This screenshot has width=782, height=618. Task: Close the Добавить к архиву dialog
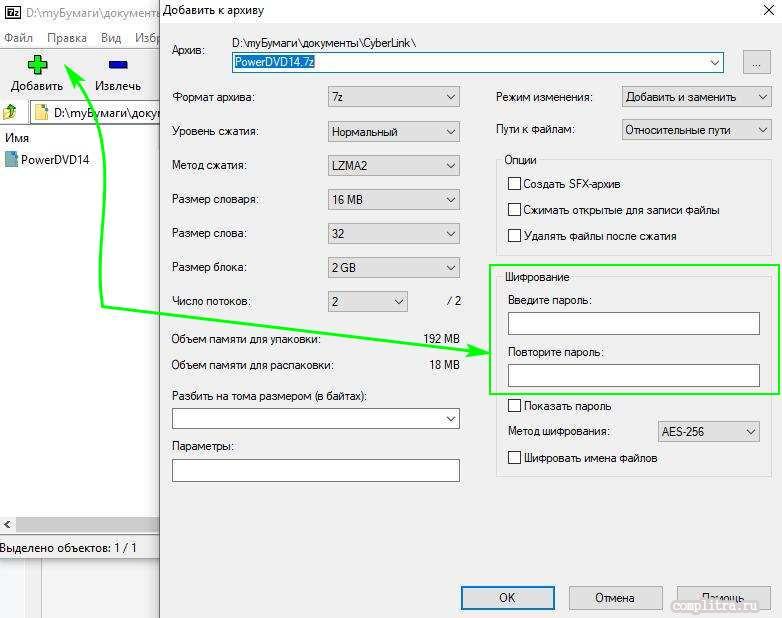[769, 10]
